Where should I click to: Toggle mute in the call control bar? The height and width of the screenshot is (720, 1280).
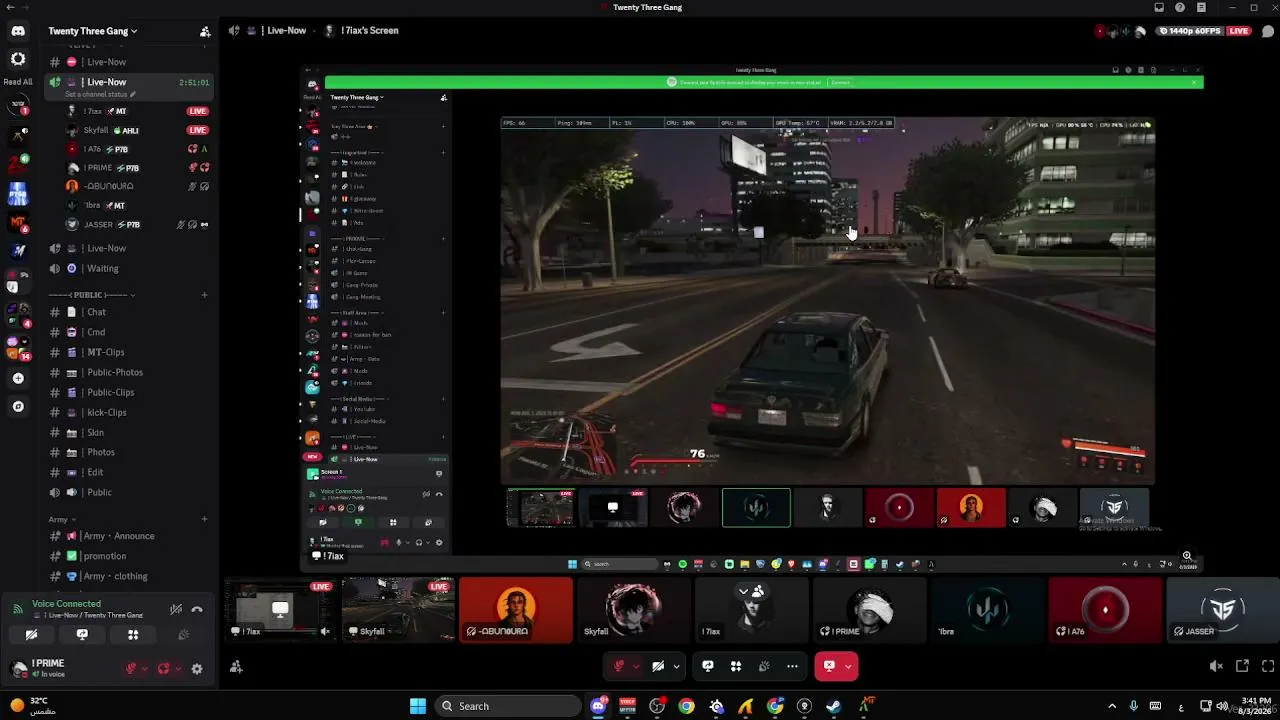(619, 666)
